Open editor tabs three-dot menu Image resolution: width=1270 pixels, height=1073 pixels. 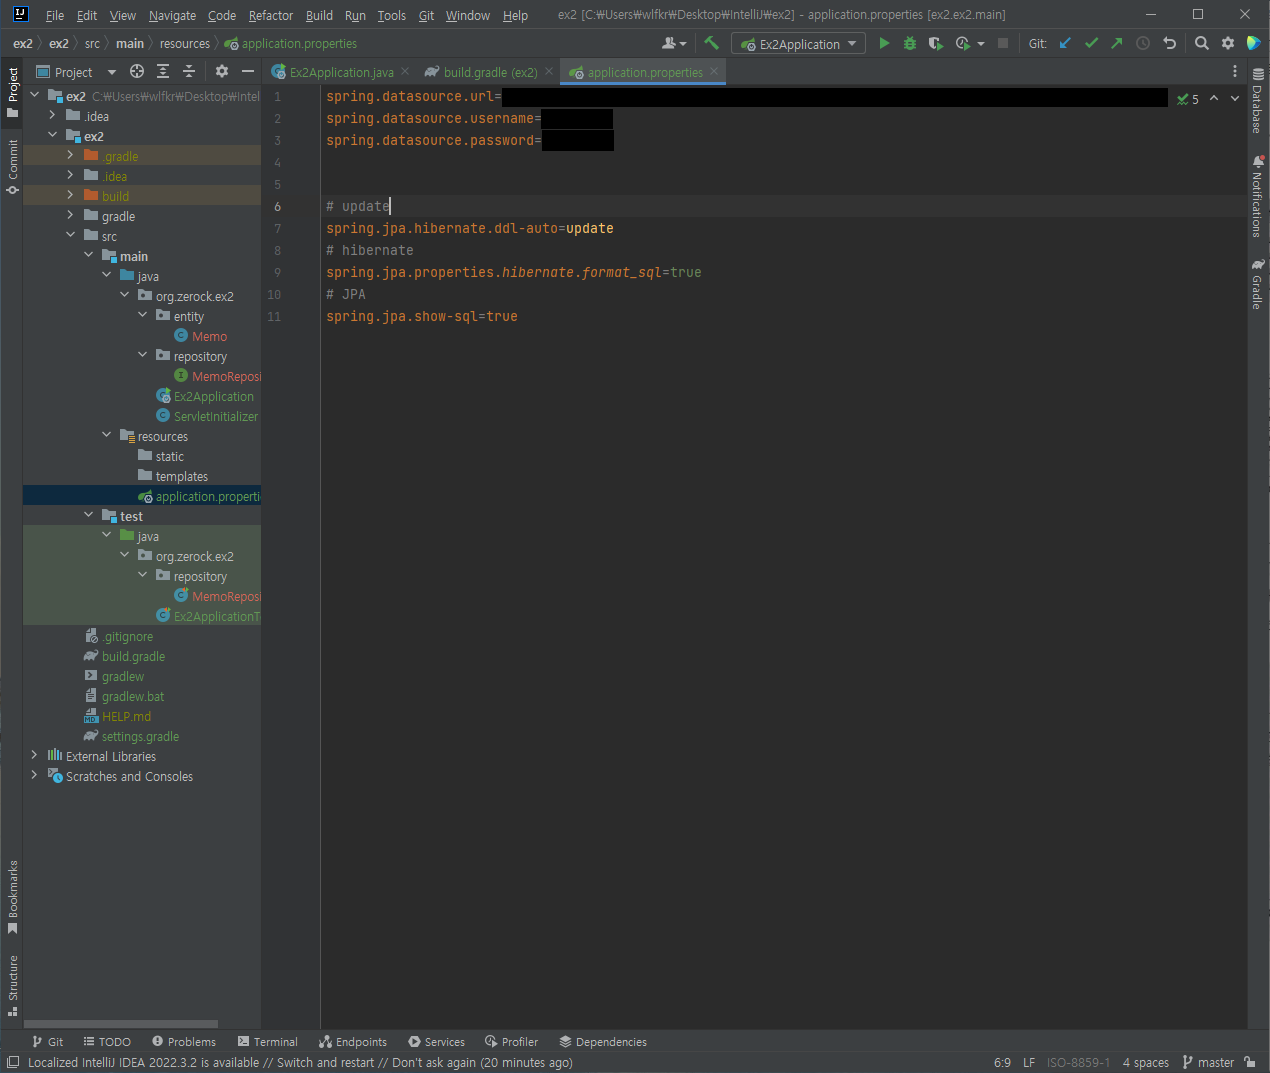click(x=1235, y=71)
